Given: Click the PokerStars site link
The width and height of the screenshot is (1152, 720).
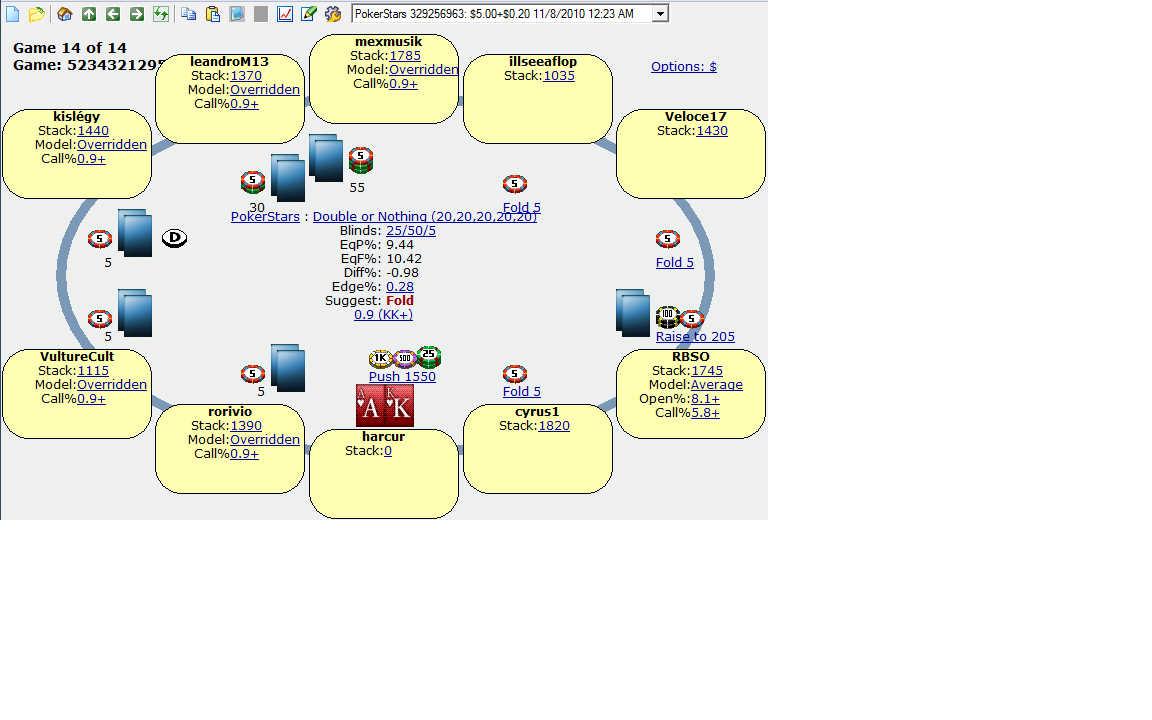Looking at the screenshot, I should point(265,217).
